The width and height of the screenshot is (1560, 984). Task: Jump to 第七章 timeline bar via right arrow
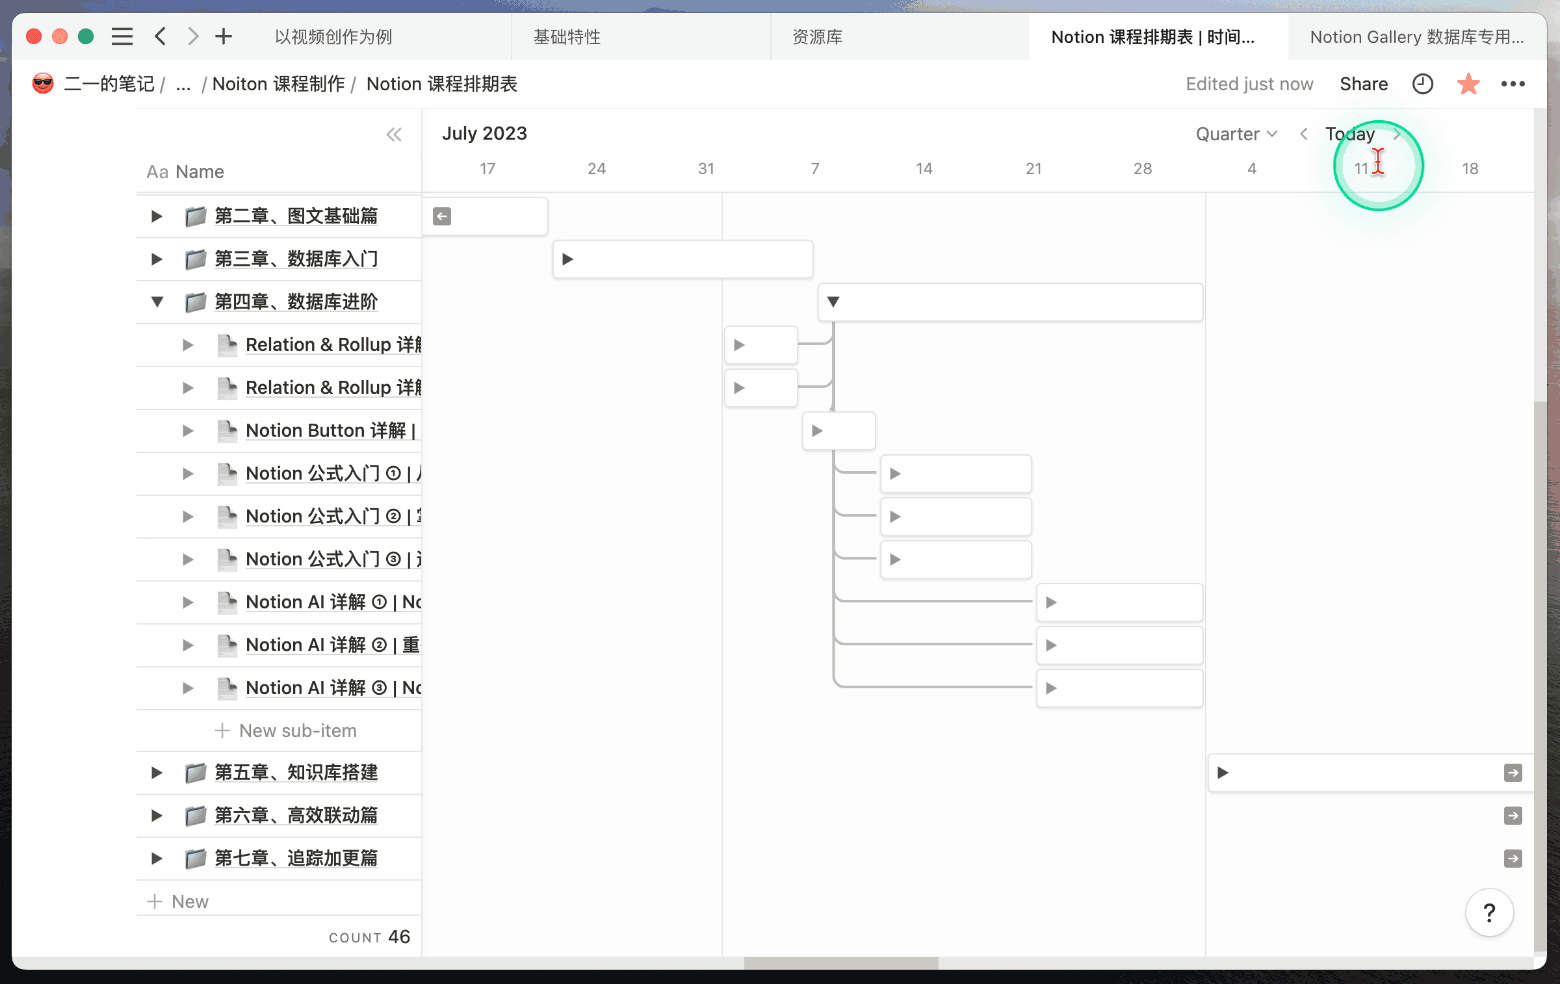pos(1513,858)
